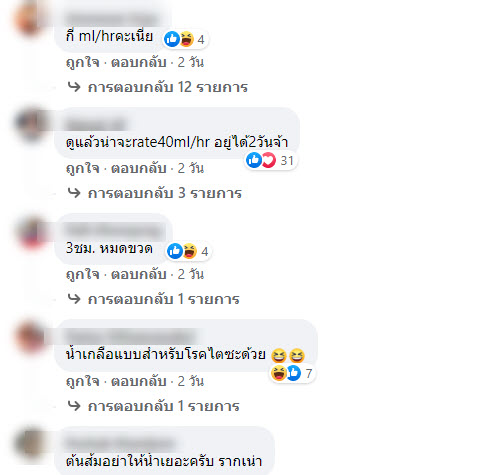
Task: Open avatar of ต้นส้ม commenter
Action: tap(31, 444)
